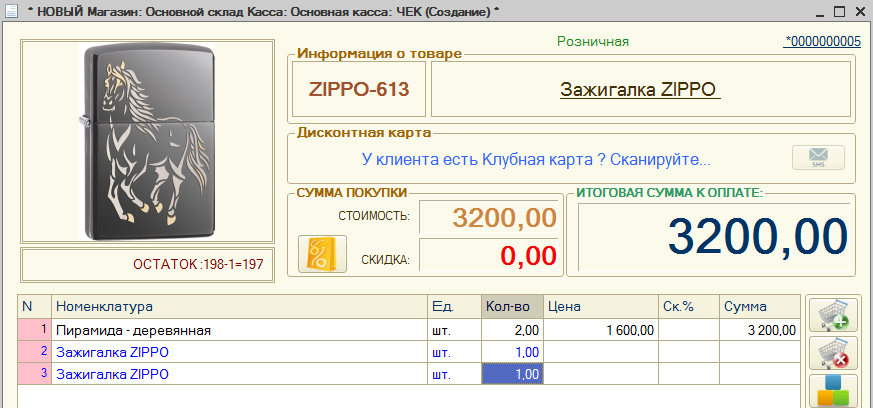The image size is (873, 408).
Task: Click the Сумма column header
Action: (x=759, y=306)
